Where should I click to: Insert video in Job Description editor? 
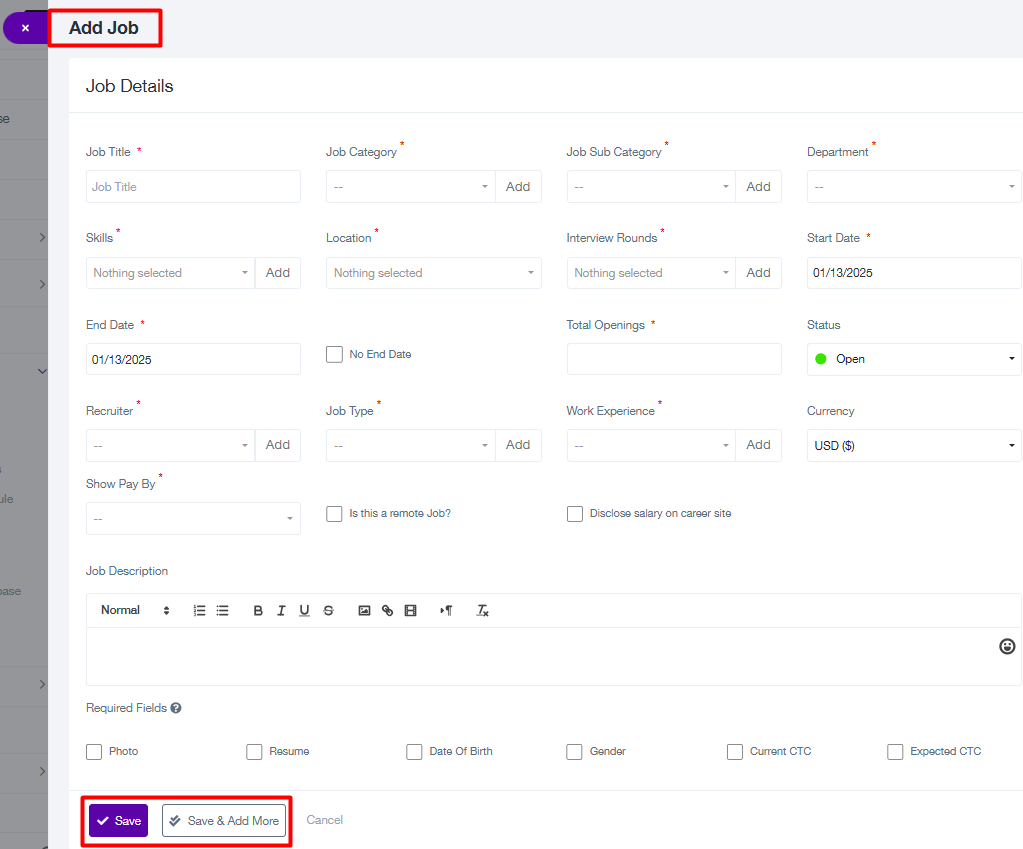(410, 611)
